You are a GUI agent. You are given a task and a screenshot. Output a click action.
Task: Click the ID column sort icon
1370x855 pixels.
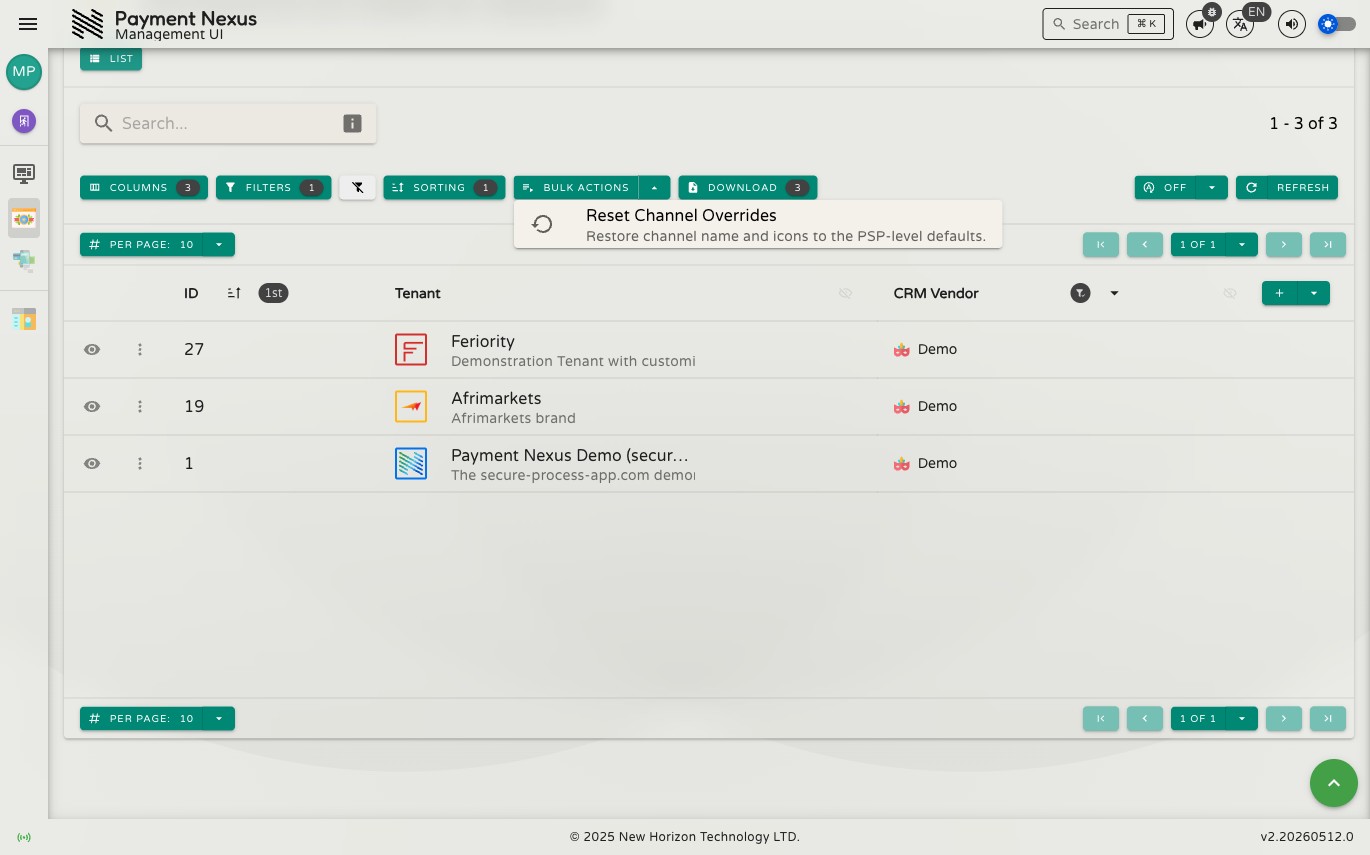234,293
